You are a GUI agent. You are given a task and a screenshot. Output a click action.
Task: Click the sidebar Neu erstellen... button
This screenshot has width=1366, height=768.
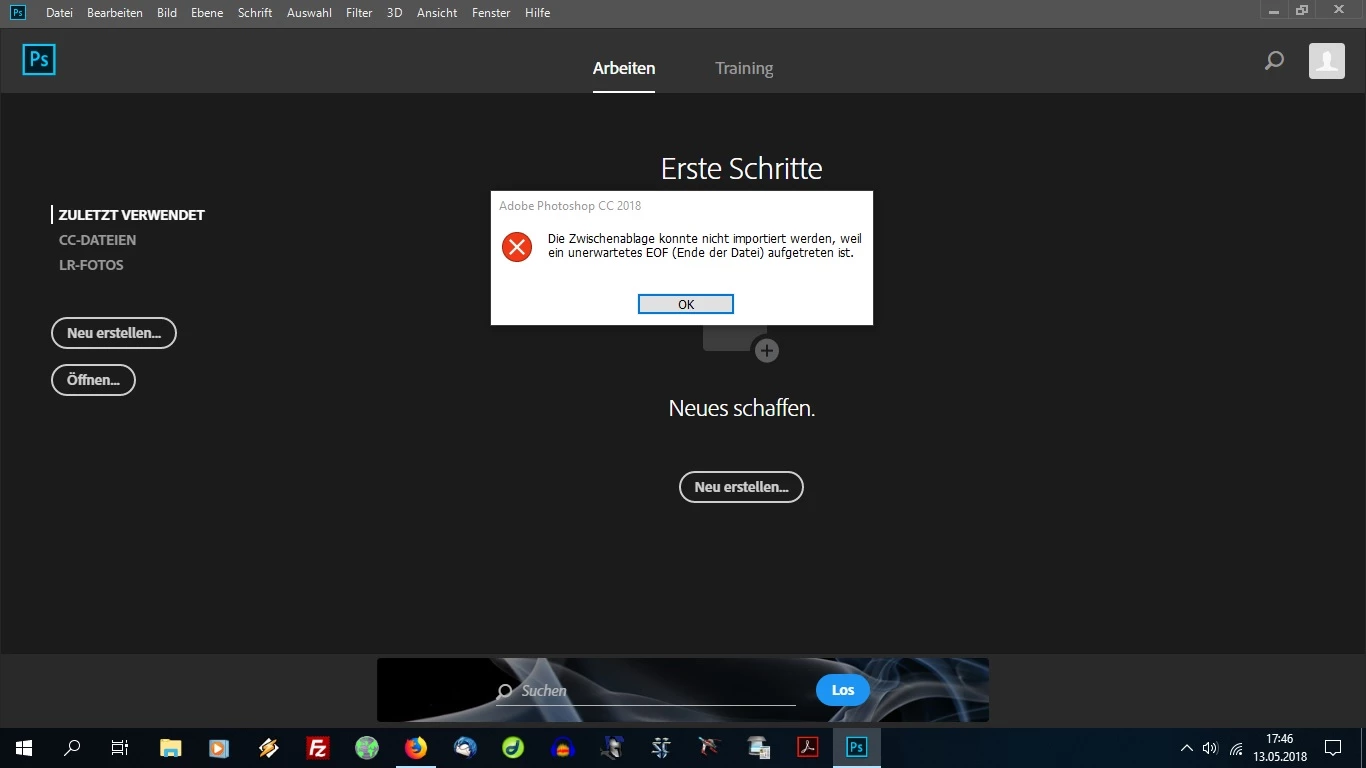(114, 333)
